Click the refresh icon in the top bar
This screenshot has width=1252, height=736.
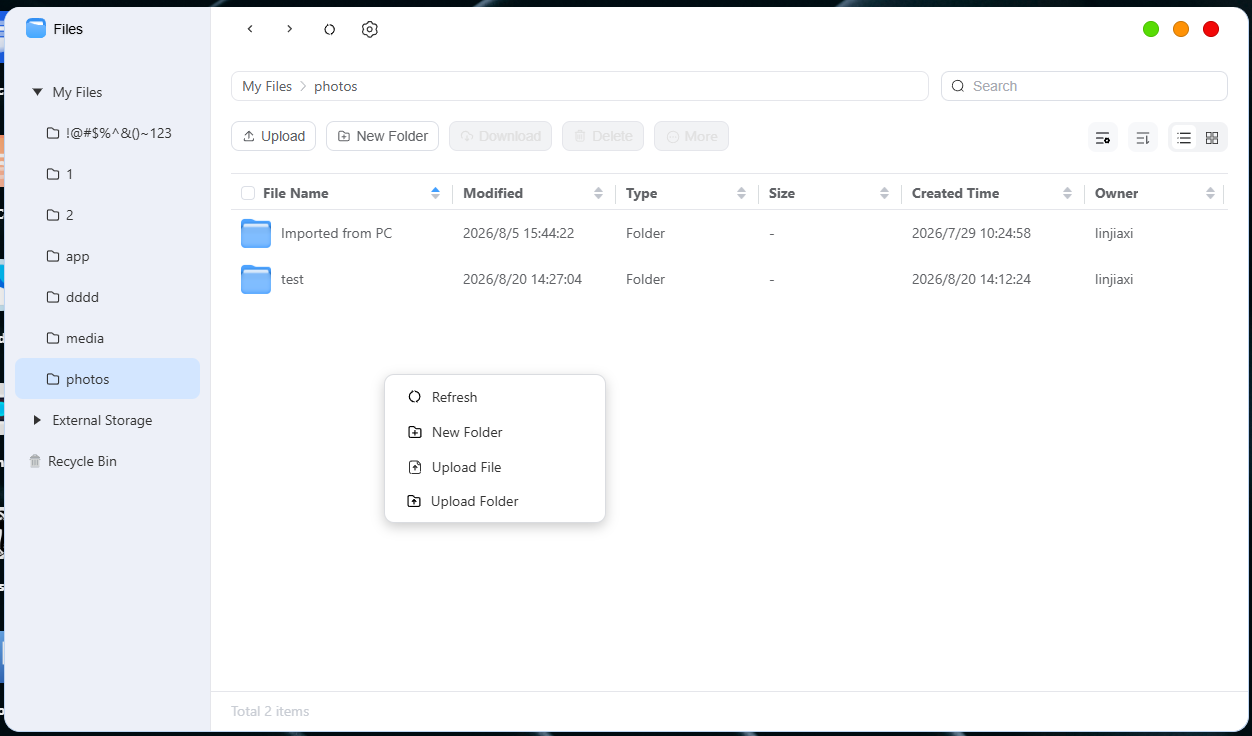tap(330, 29)
